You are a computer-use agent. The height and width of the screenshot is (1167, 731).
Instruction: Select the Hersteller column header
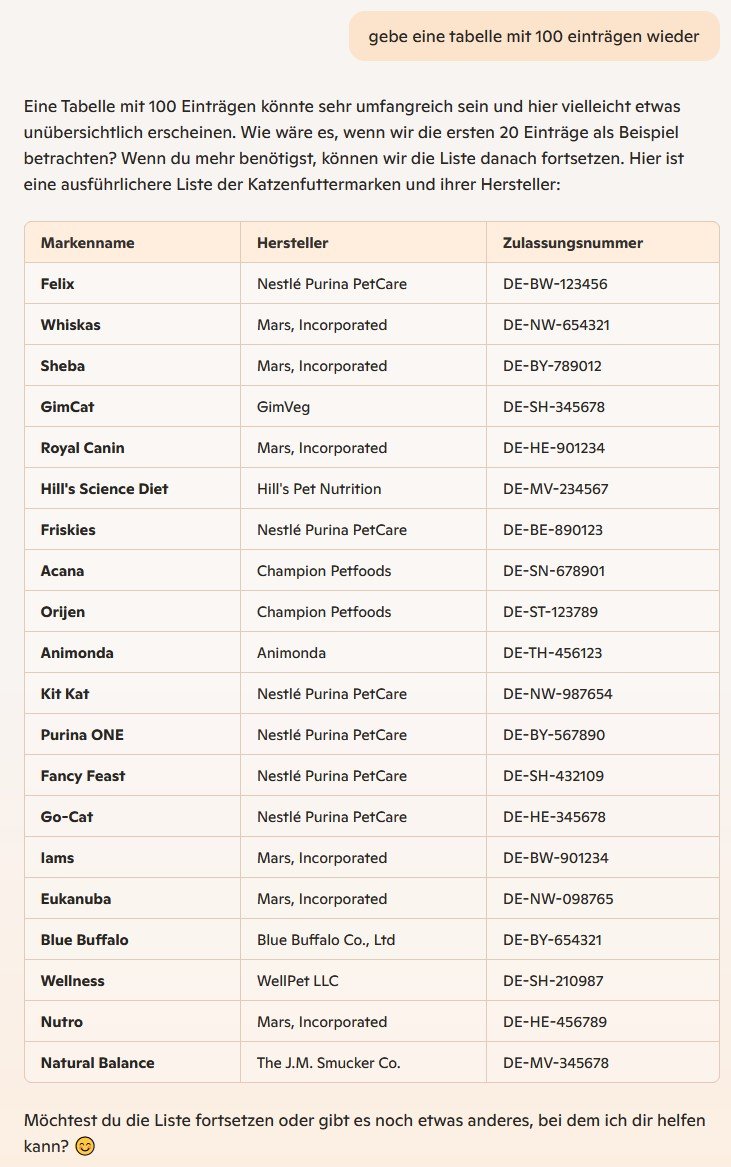click(x=293, y=243)
